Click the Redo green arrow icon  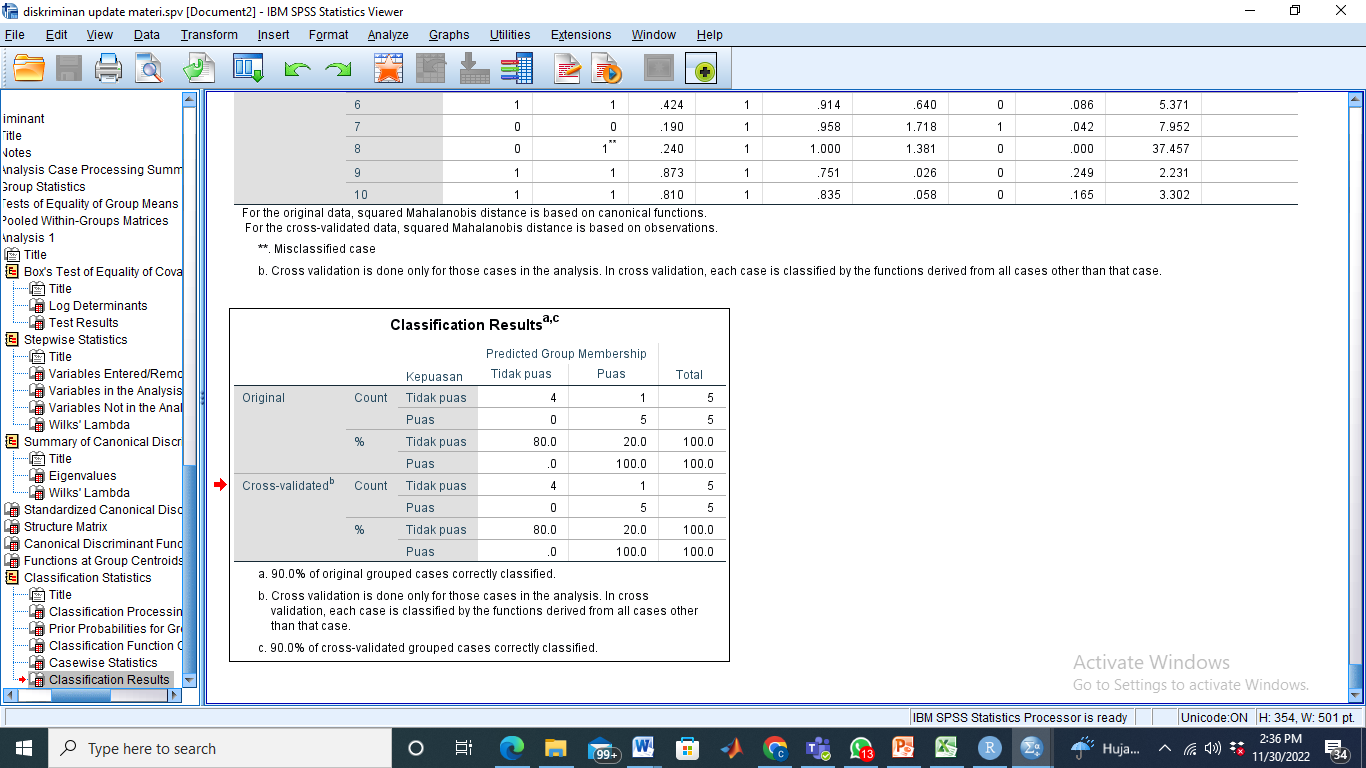coord(339,69)
